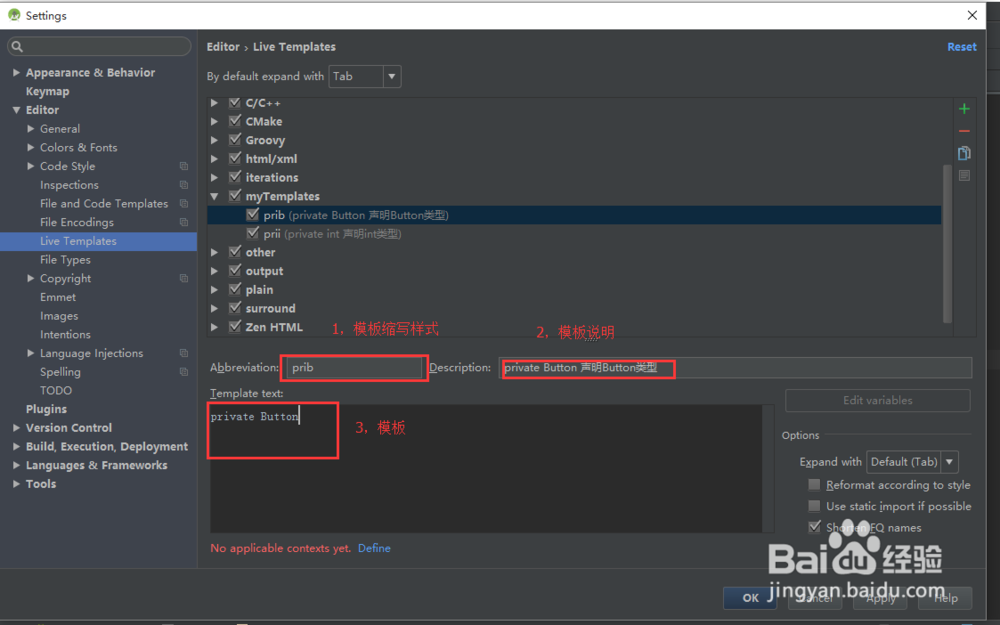Viewport: 1000px width, 625px height.
Task: Click the gear icon beside Language Injections
Action: coord(183,352)
